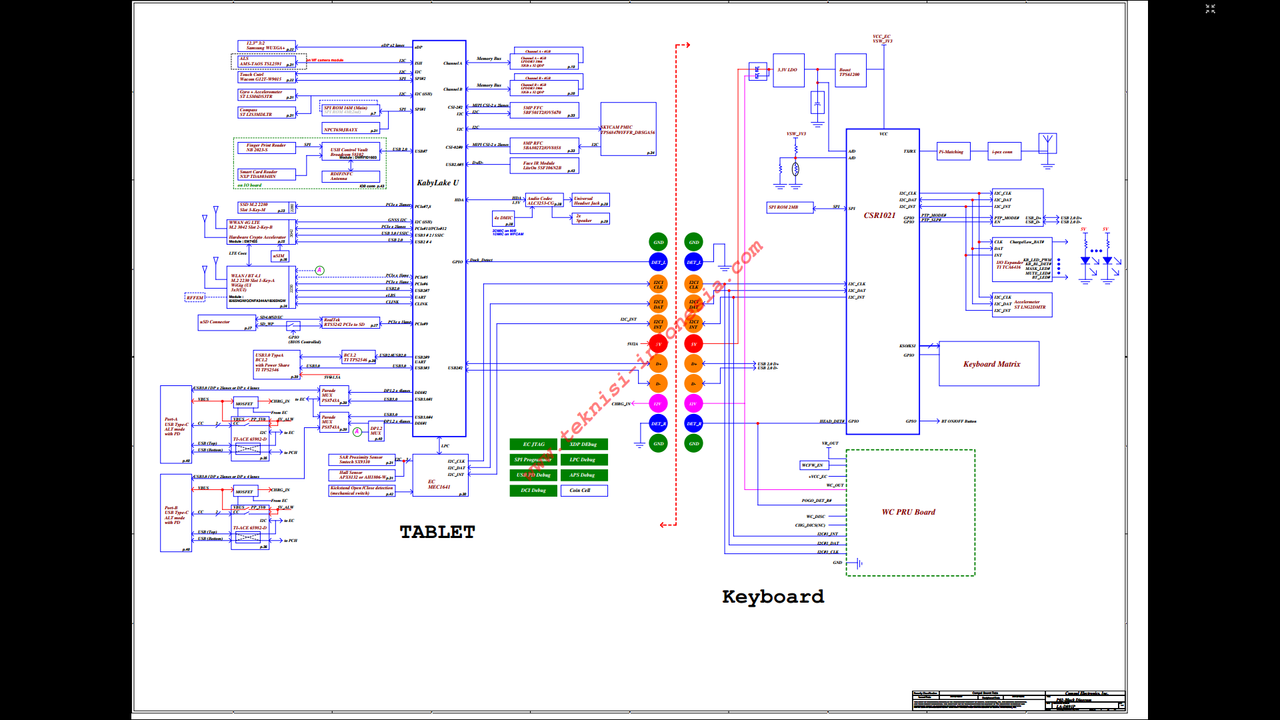Click the white Coin Cell box
Screen dimensions: 1280x720
pyautogui.click(x=582, y=491)
